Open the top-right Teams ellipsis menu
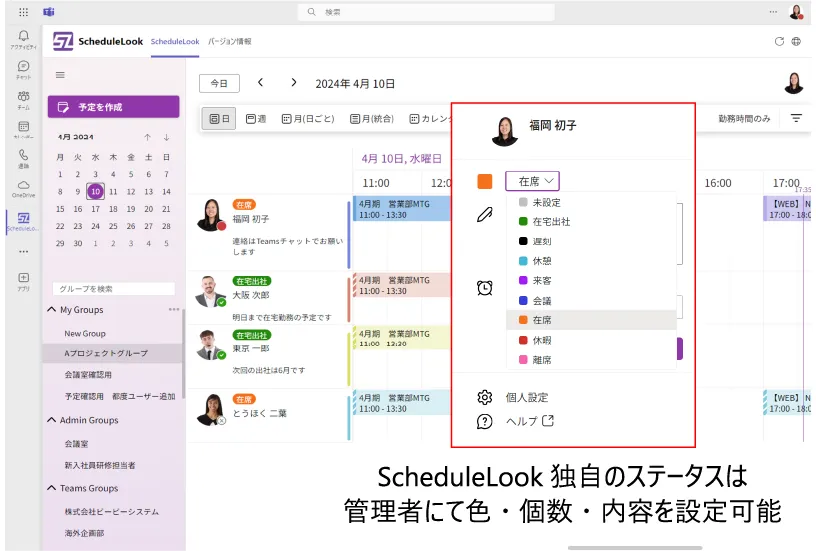The image size is (816, 551). [x=773, y=12]
